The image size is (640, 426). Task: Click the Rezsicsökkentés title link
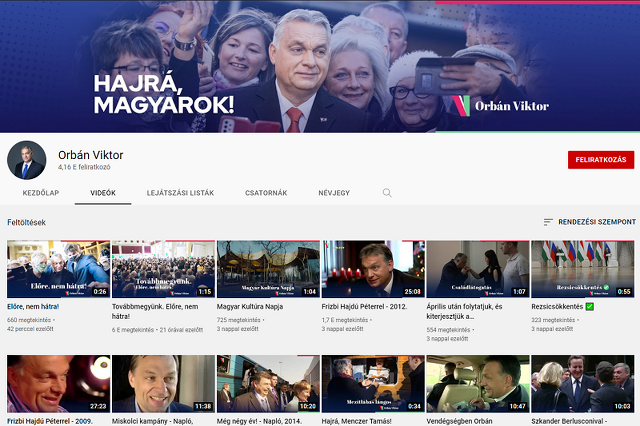(562, 306)
